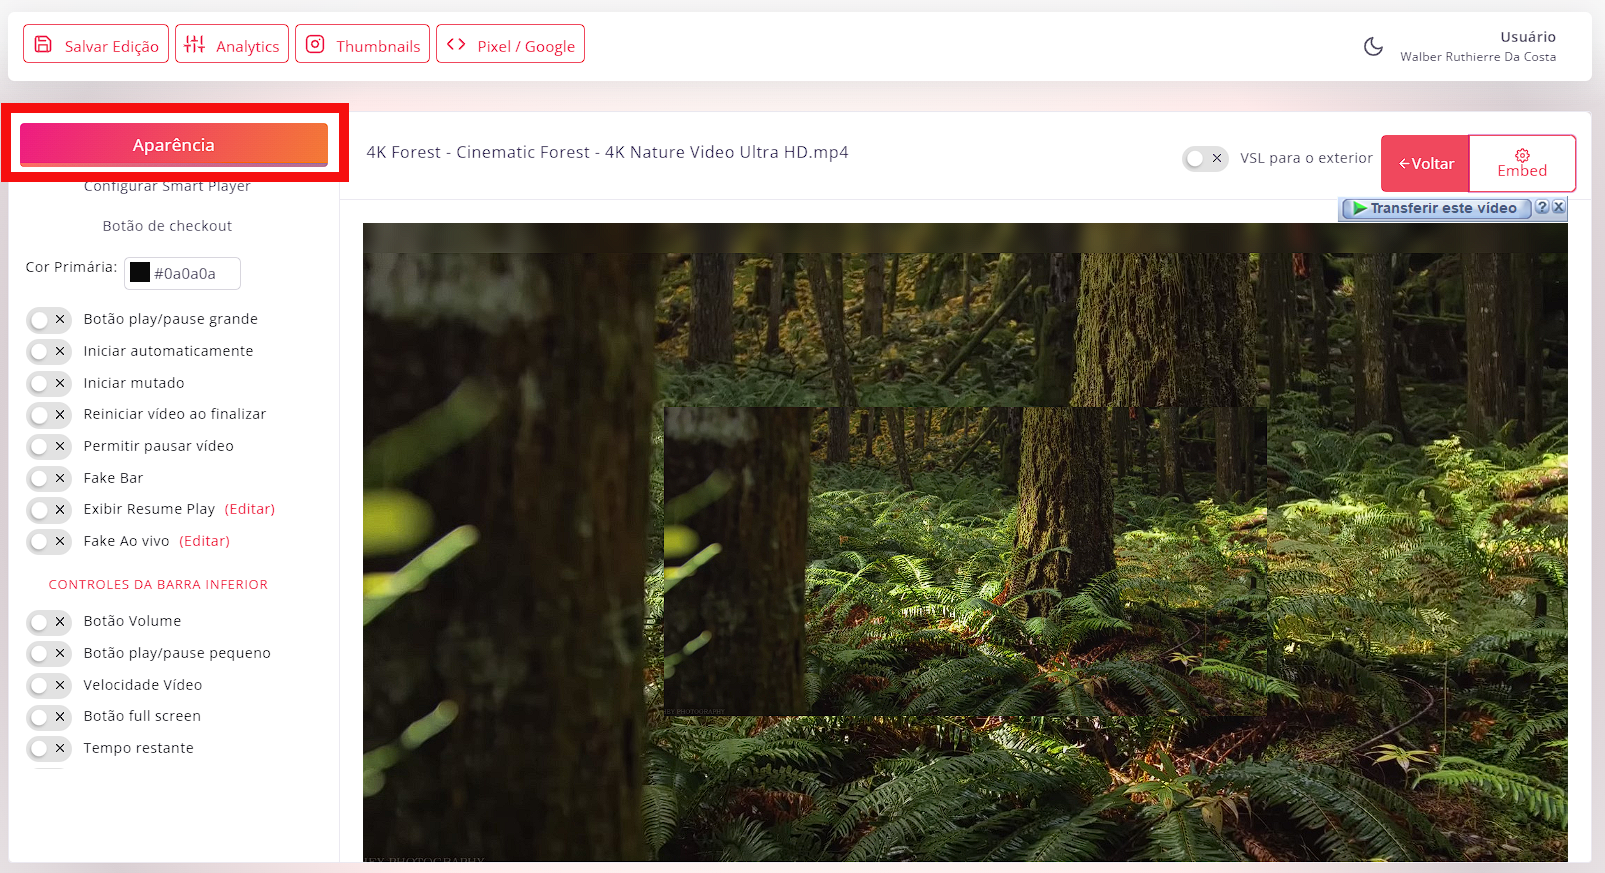Toggle Fake Ao vivo switch
1605x873 pixels.
pos(49,541)
